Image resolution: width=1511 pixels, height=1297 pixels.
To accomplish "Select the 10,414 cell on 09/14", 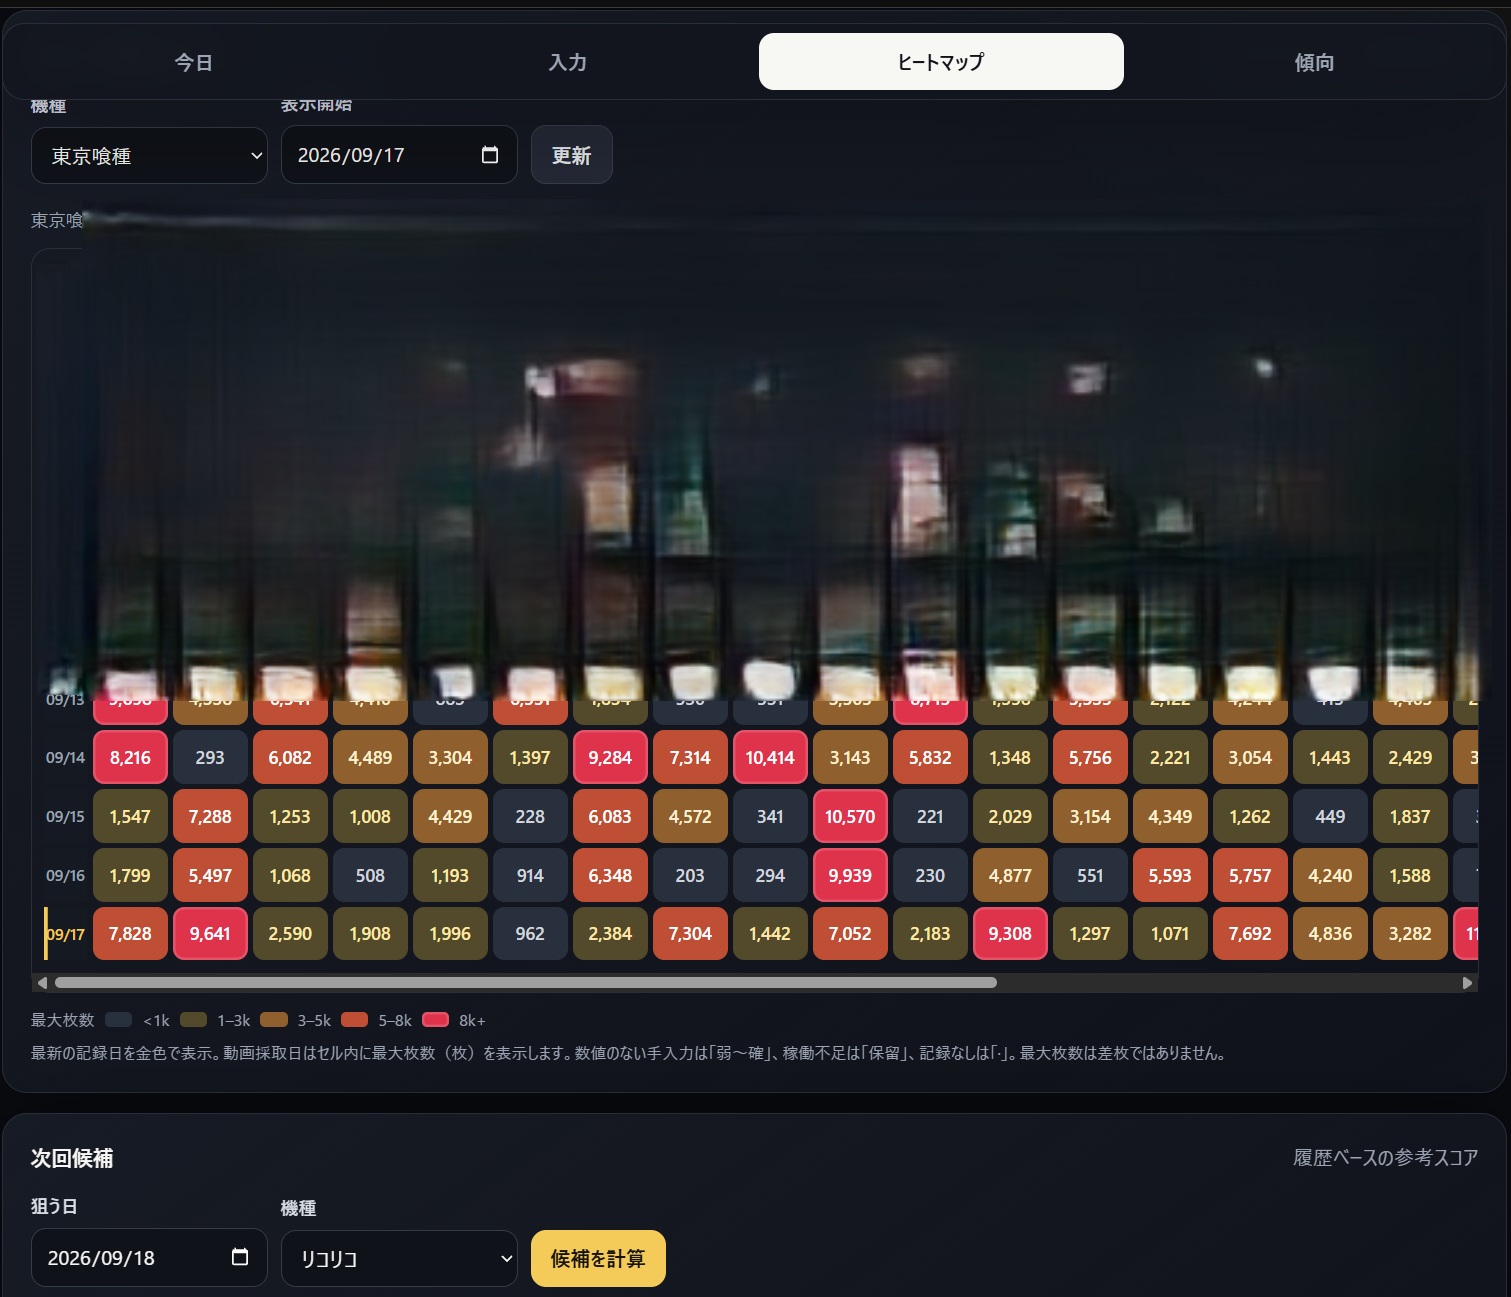I will click(770, 757).
